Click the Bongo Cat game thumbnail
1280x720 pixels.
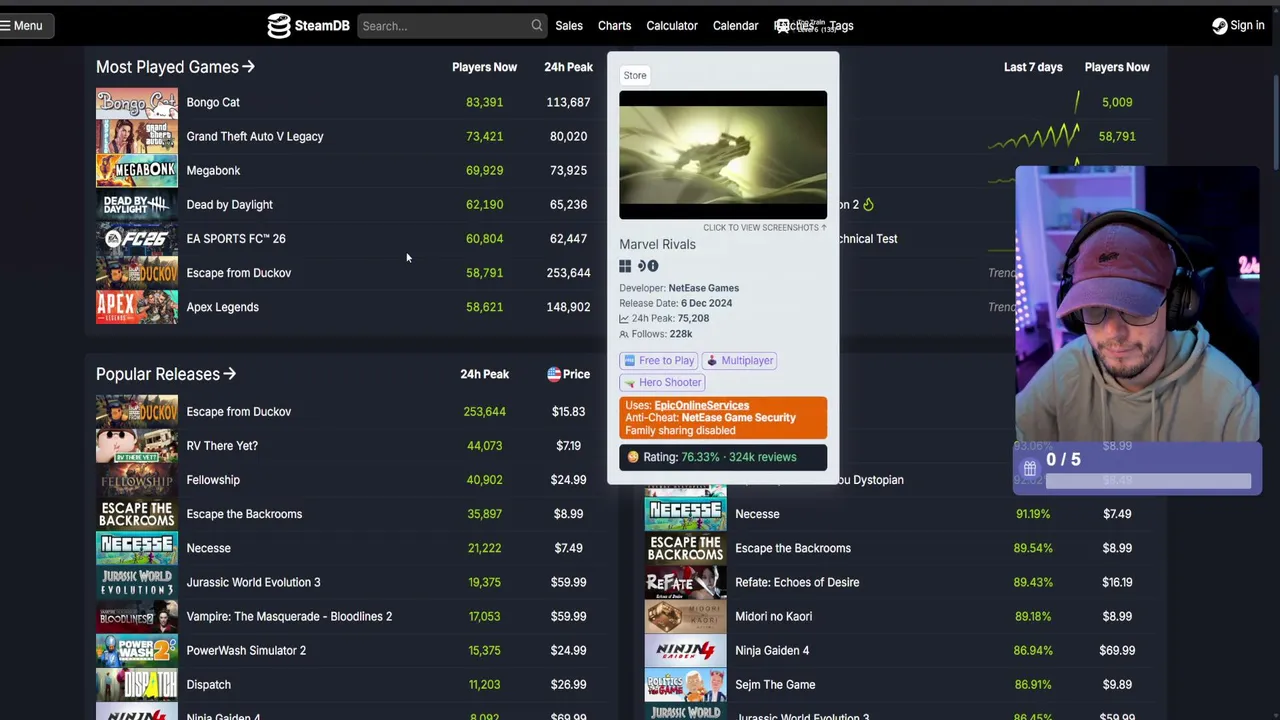(x=137, y=102)
